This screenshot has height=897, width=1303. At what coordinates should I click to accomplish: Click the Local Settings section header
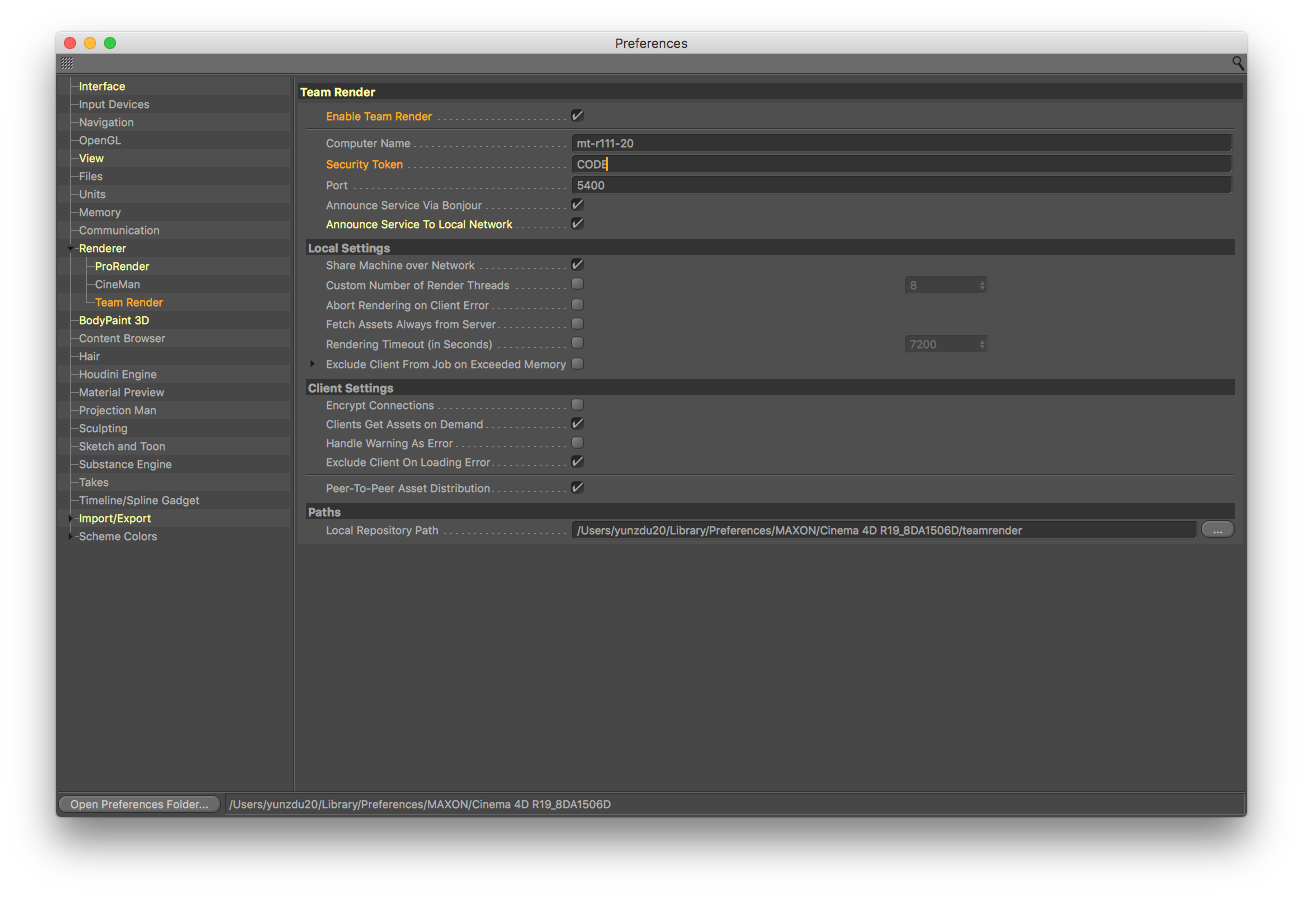point(770,247)
